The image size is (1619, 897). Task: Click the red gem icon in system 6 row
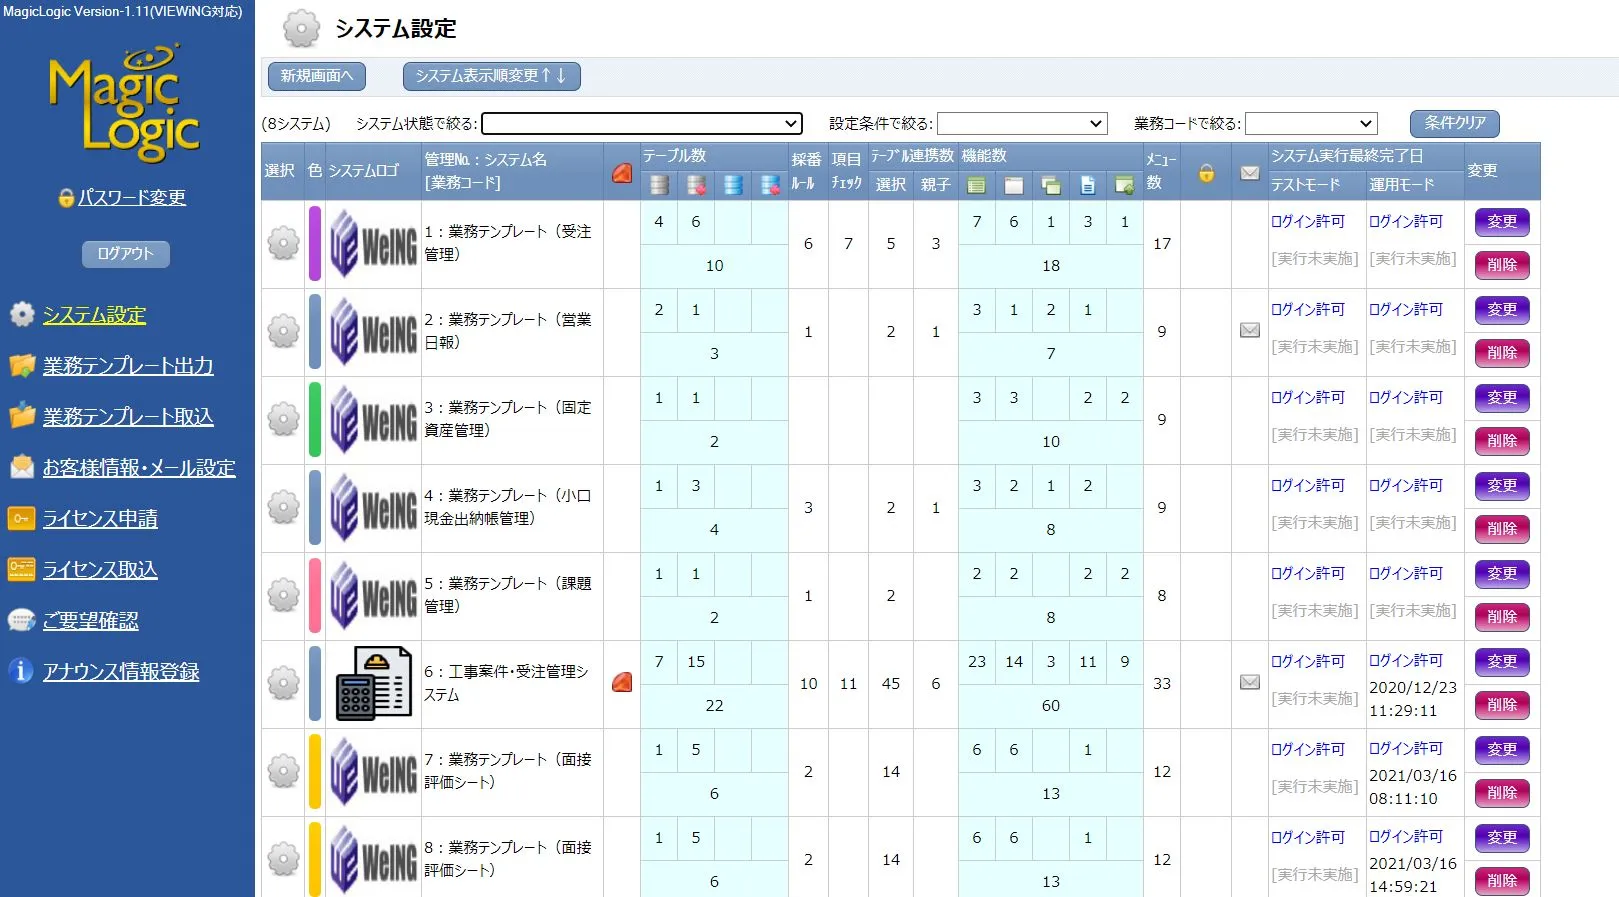621,683
